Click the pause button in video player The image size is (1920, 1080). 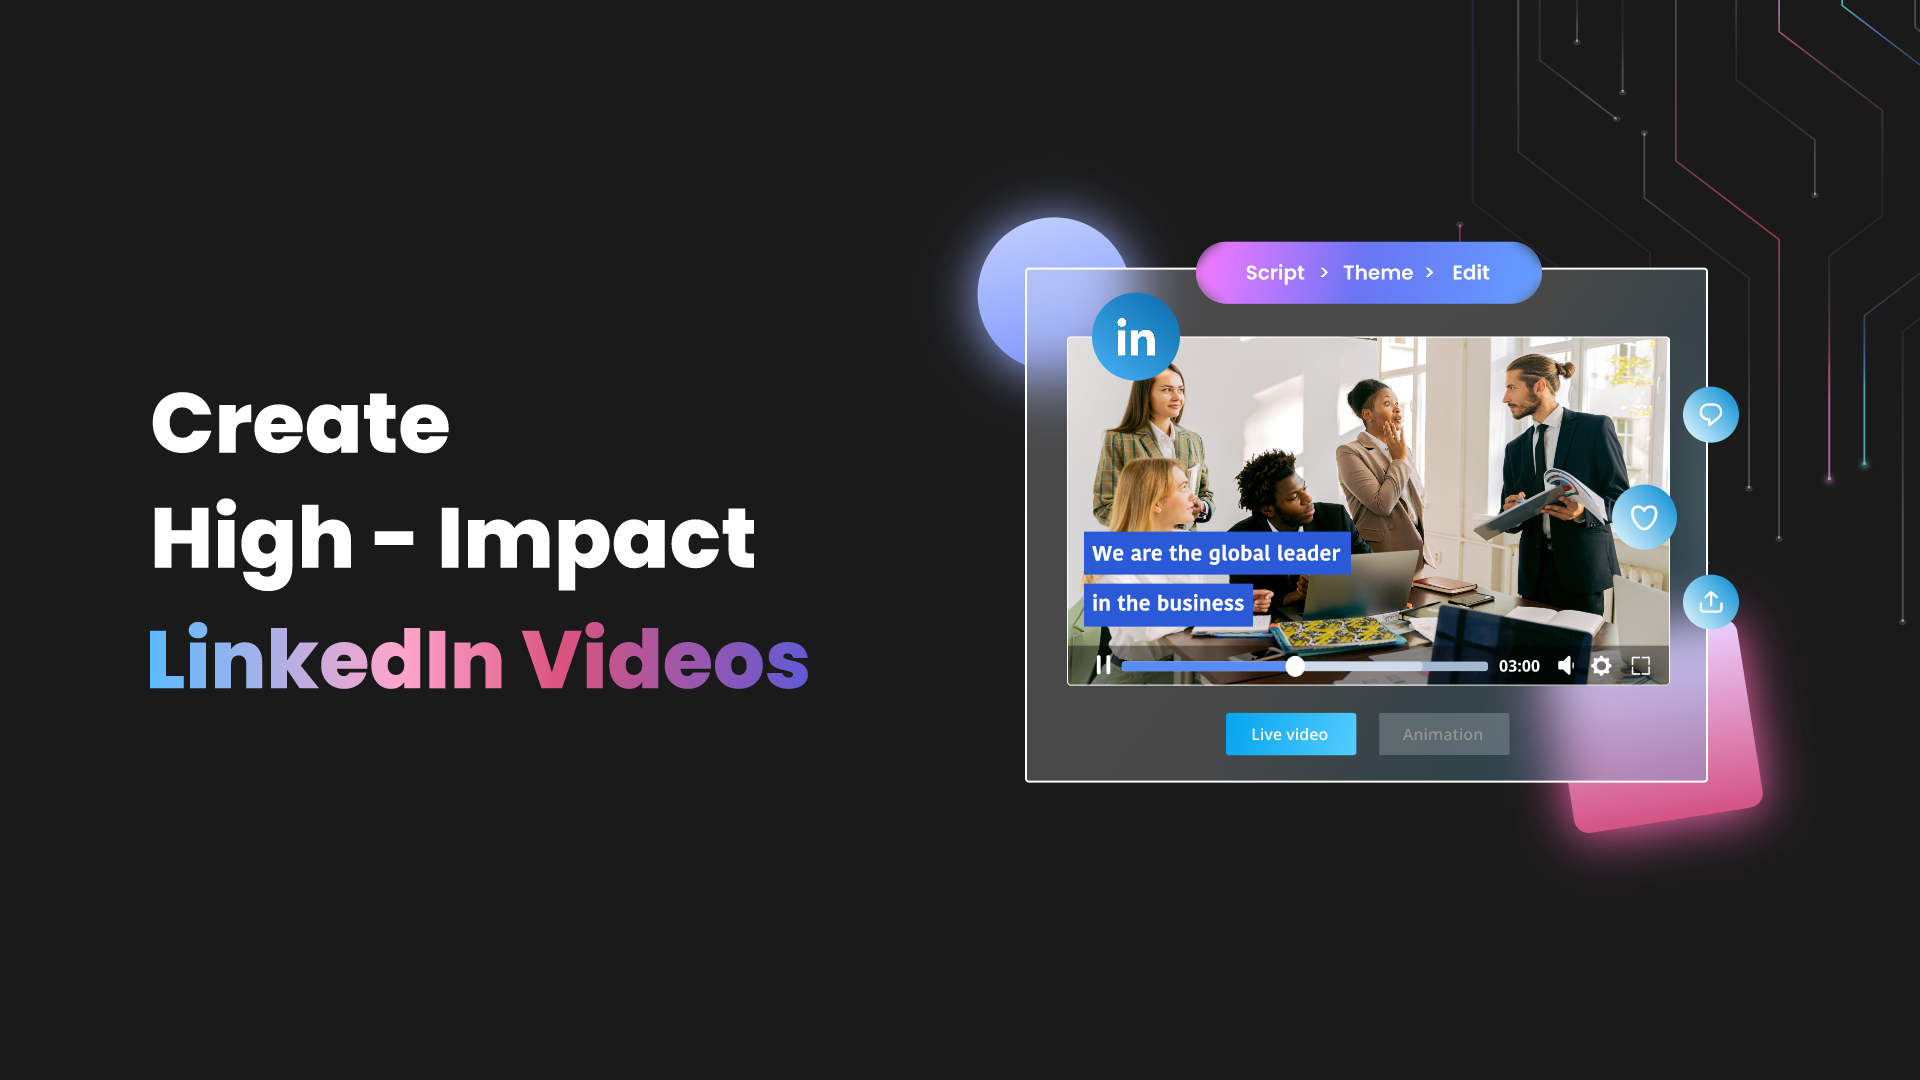(x=1105, y=666)
